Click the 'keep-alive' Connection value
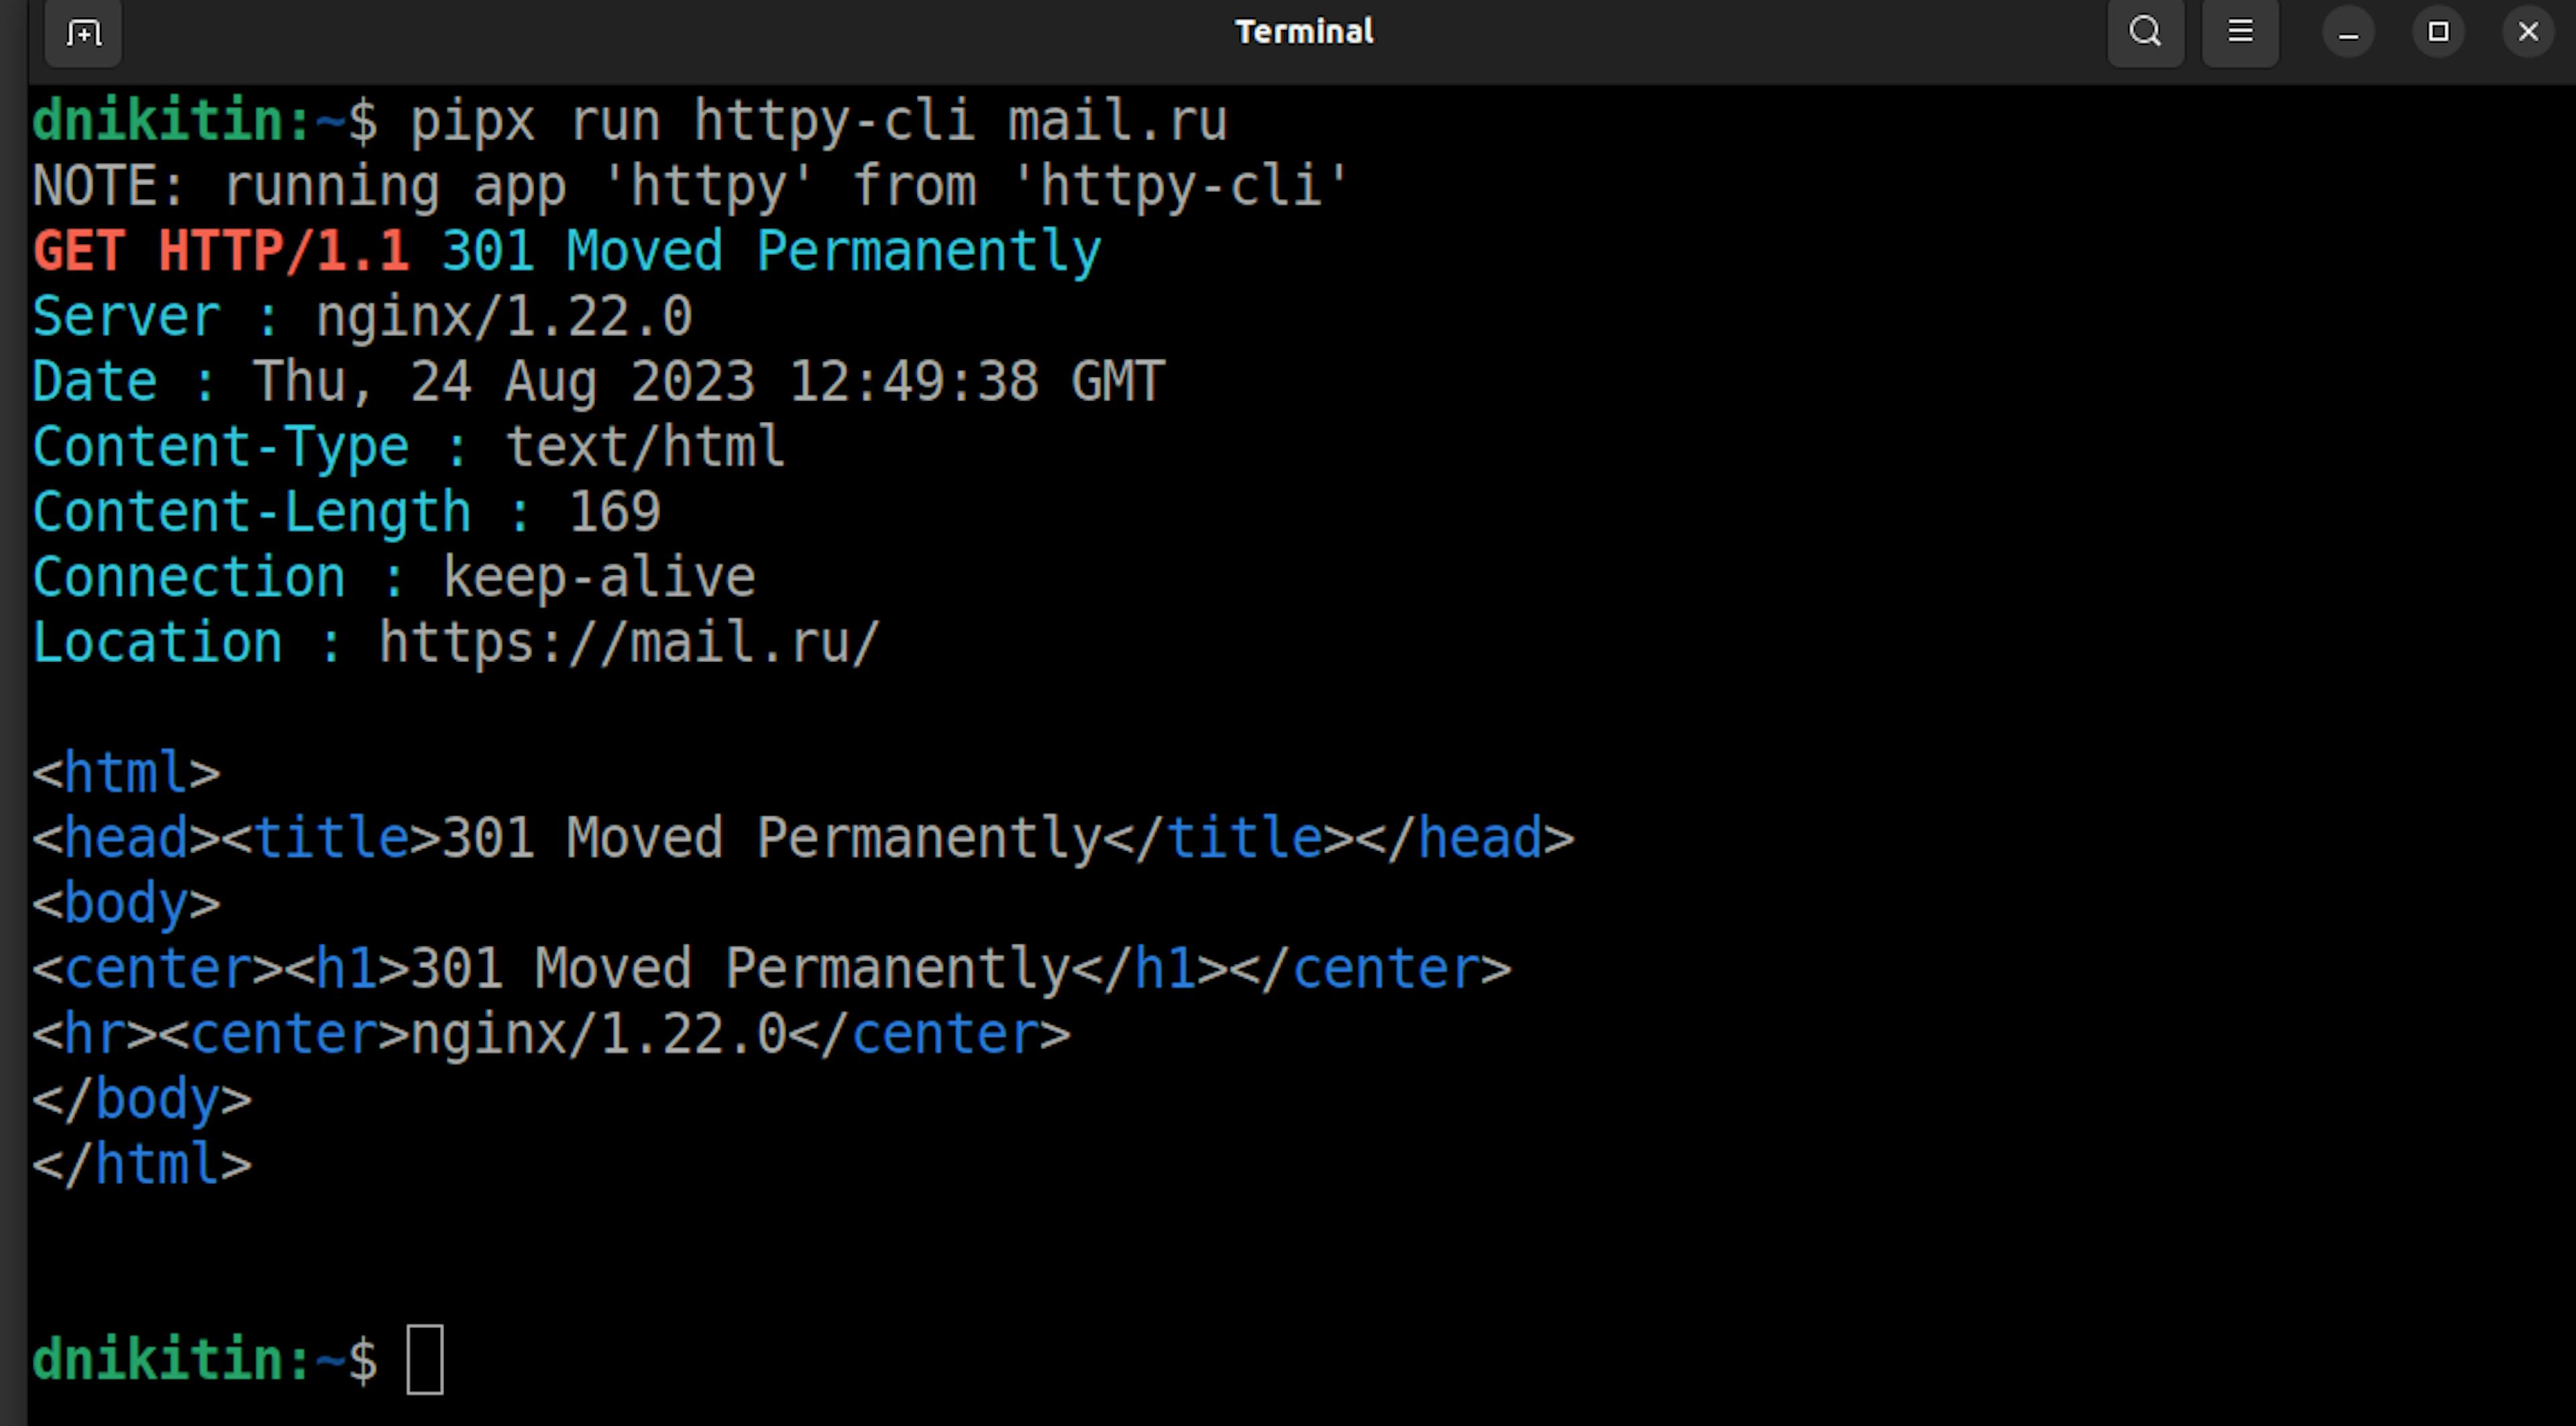The width and height of the screenshot is (2576, 1426). click(x=599, y=577)
